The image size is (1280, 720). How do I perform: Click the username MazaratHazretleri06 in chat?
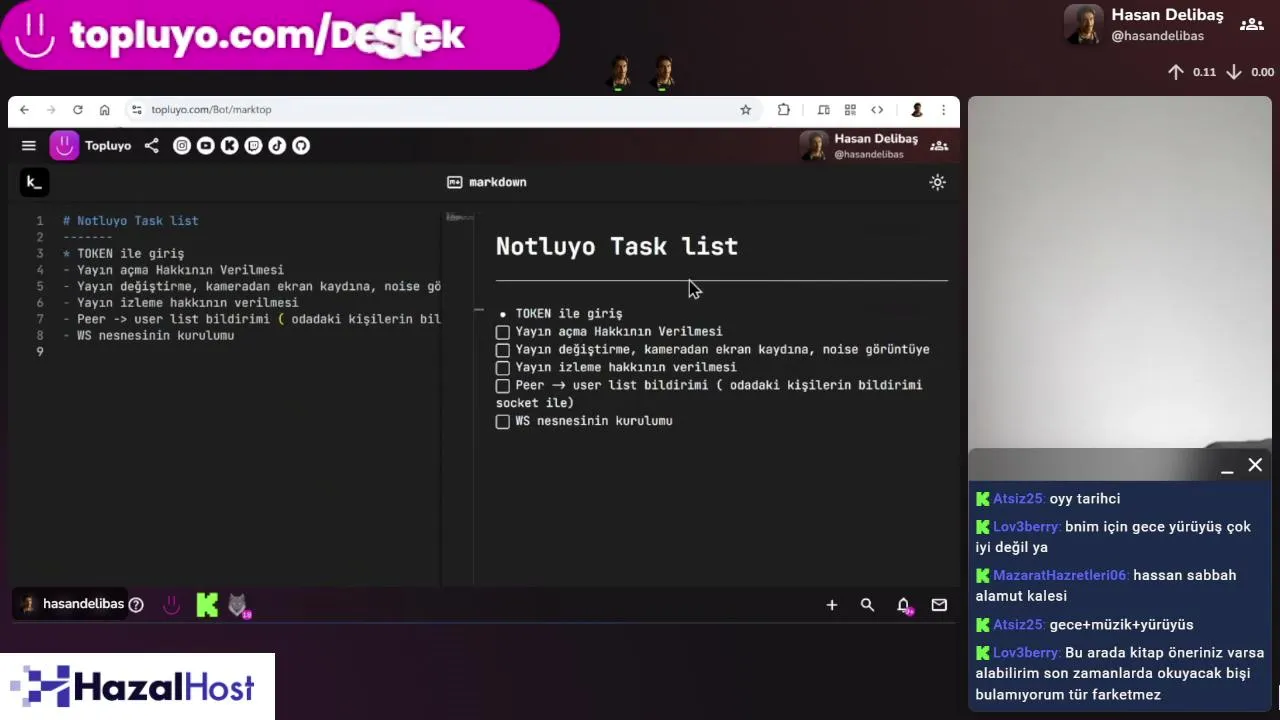pyautogui.click(x=1060, y=575)
